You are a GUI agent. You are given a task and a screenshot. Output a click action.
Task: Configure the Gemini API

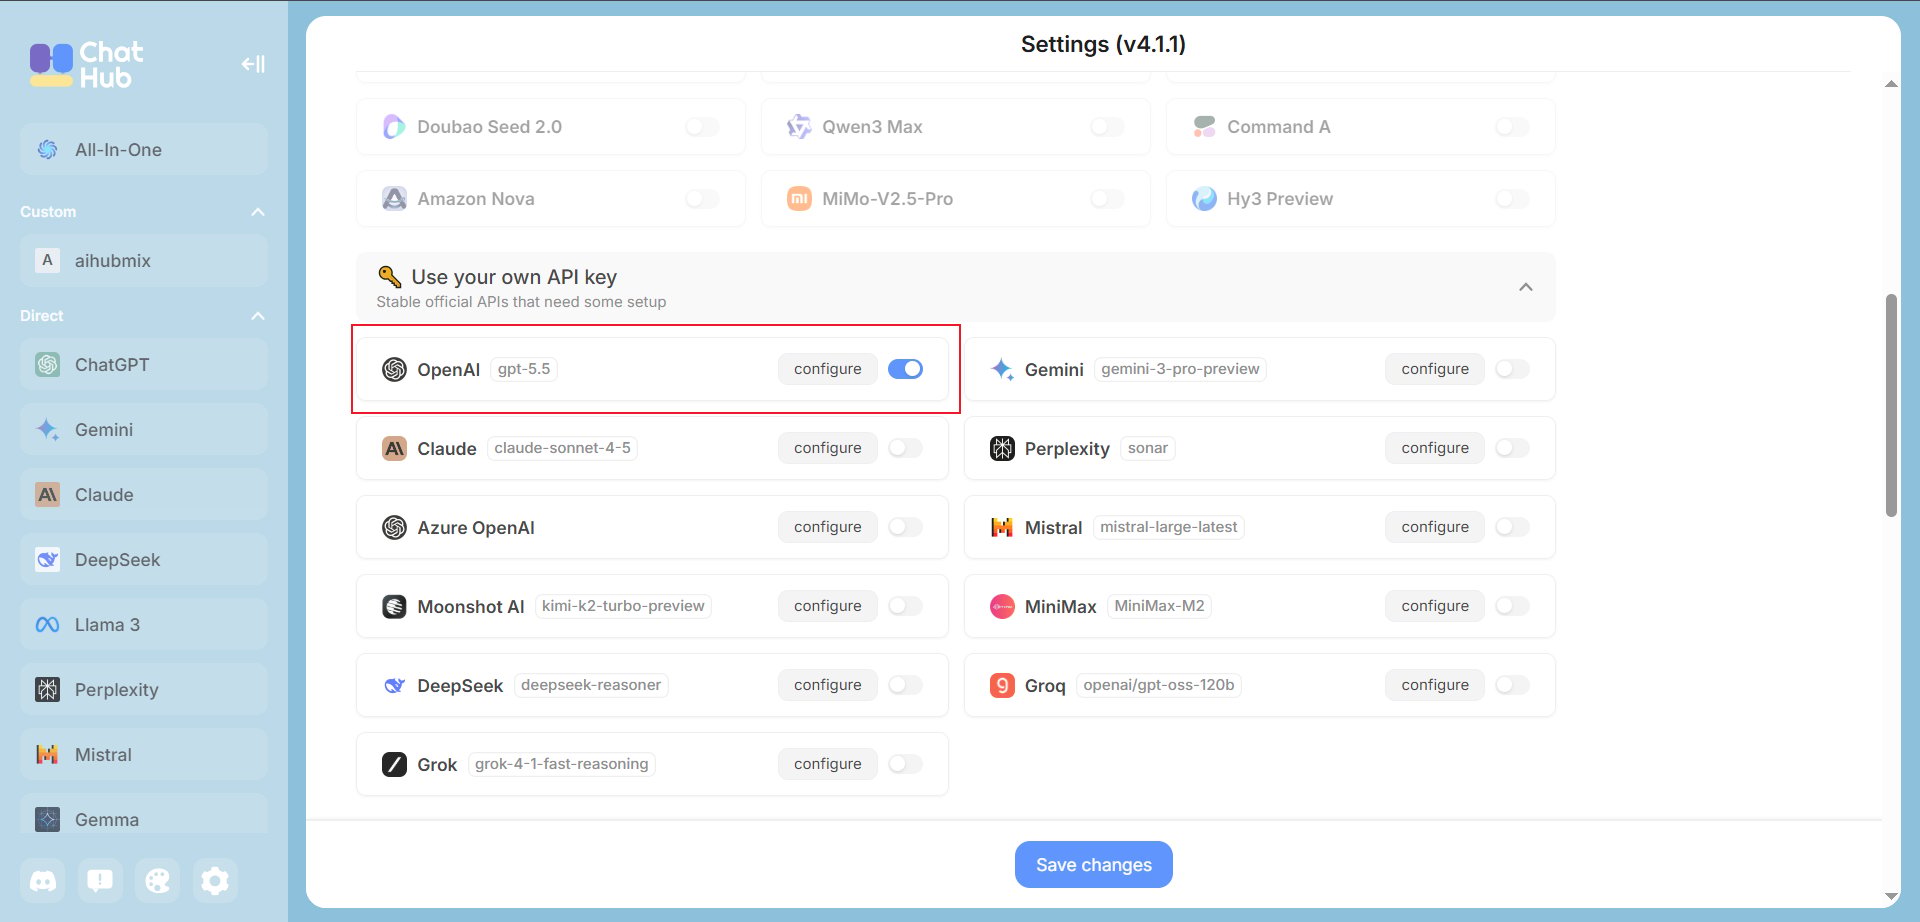[1435, 369]
